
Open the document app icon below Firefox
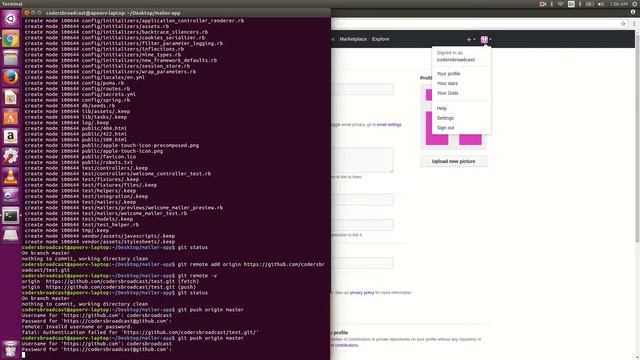[11, 97]
